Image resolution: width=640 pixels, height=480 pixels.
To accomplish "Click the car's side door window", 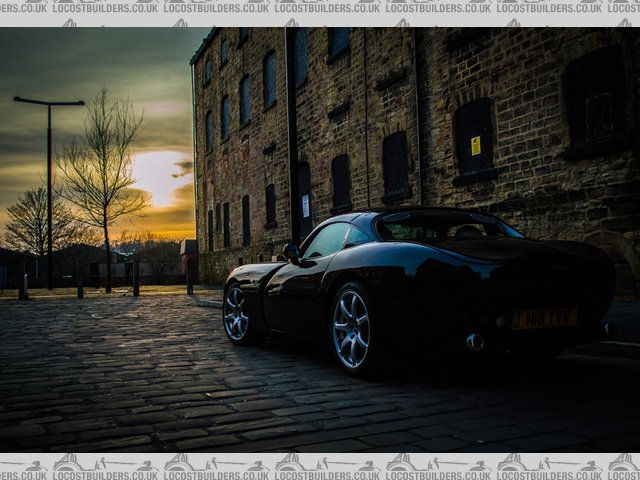I will point(328,240).
